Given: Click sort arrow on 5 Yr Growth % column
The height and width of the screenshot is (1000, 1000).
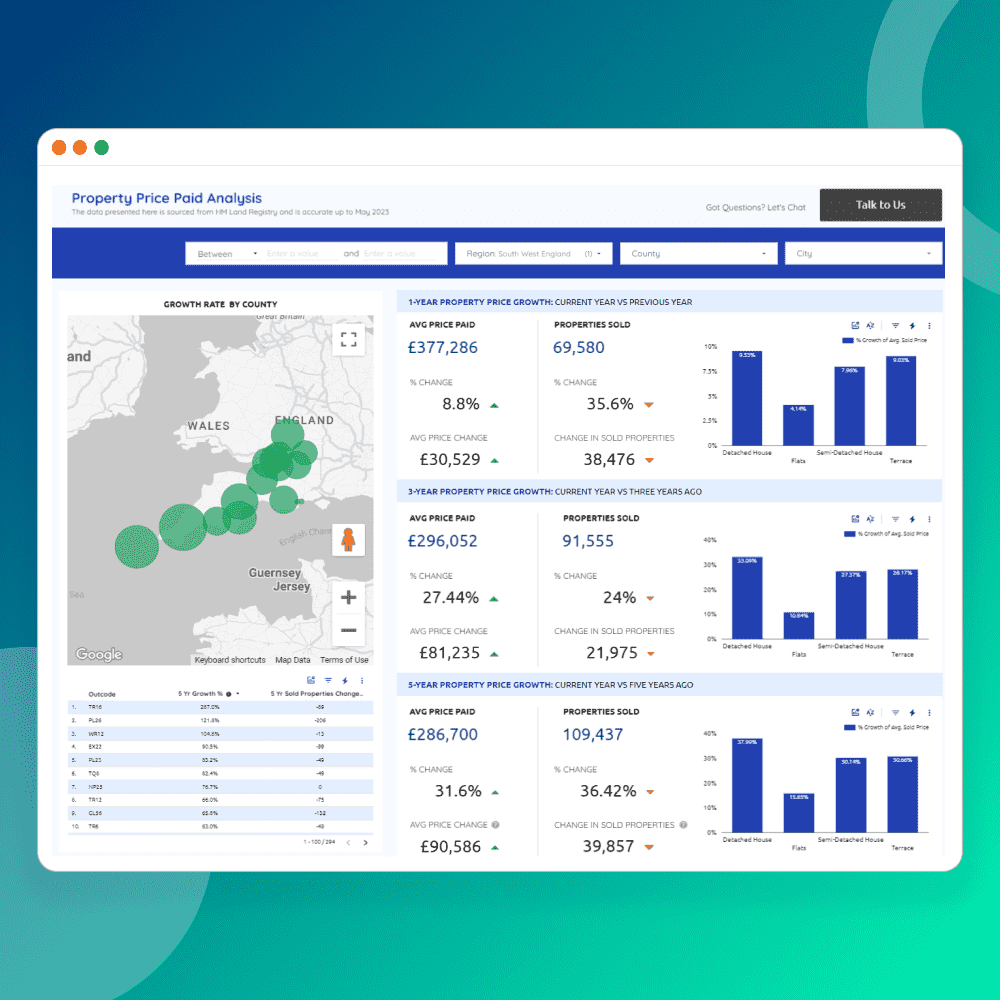Looking at the screenshot, I should (x=238, y=694).
